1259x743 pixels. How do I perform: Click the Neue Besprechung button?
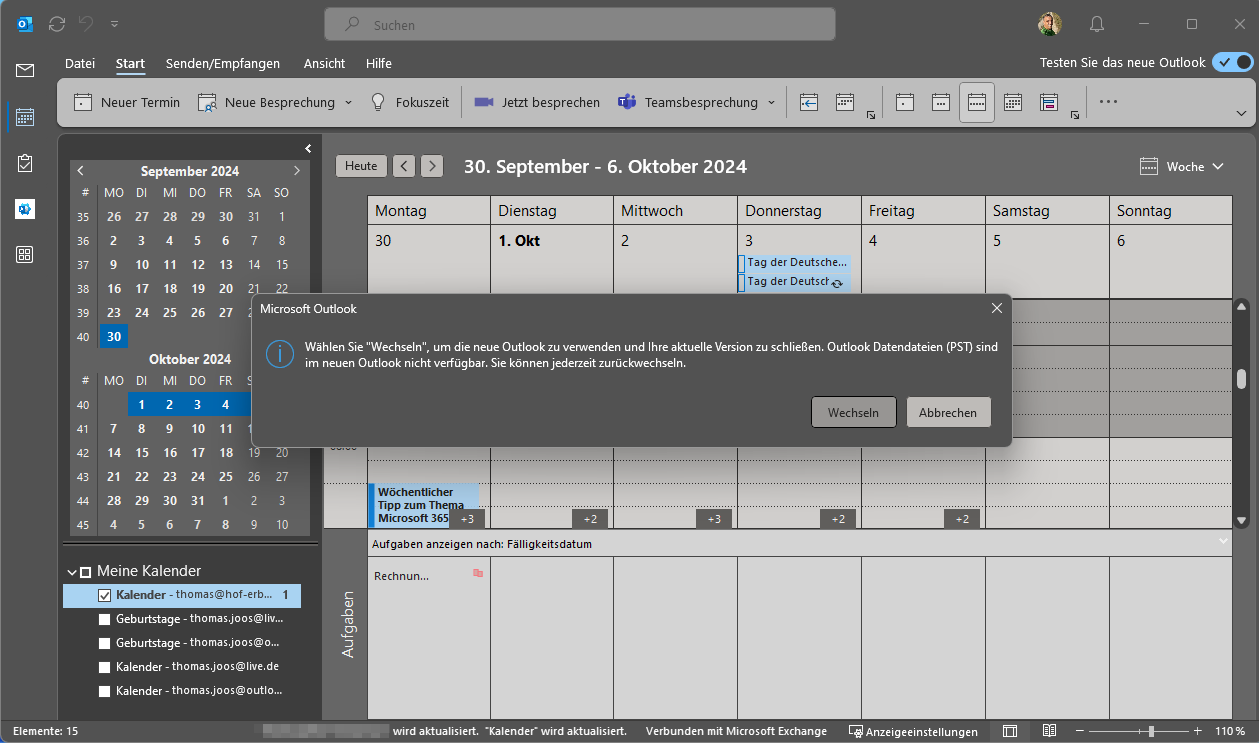(x=266, y=102)
